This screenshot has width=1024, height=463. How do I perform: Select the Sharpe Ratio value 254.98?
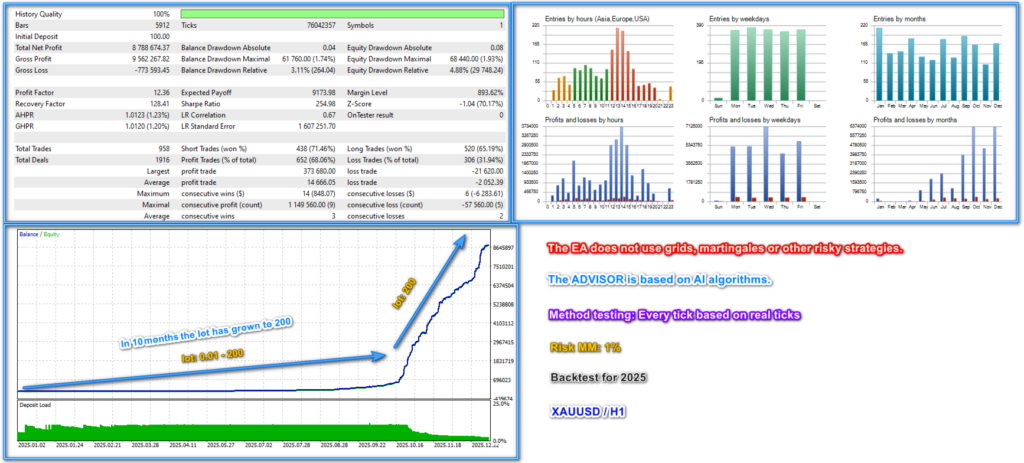(x=325, y=104)
